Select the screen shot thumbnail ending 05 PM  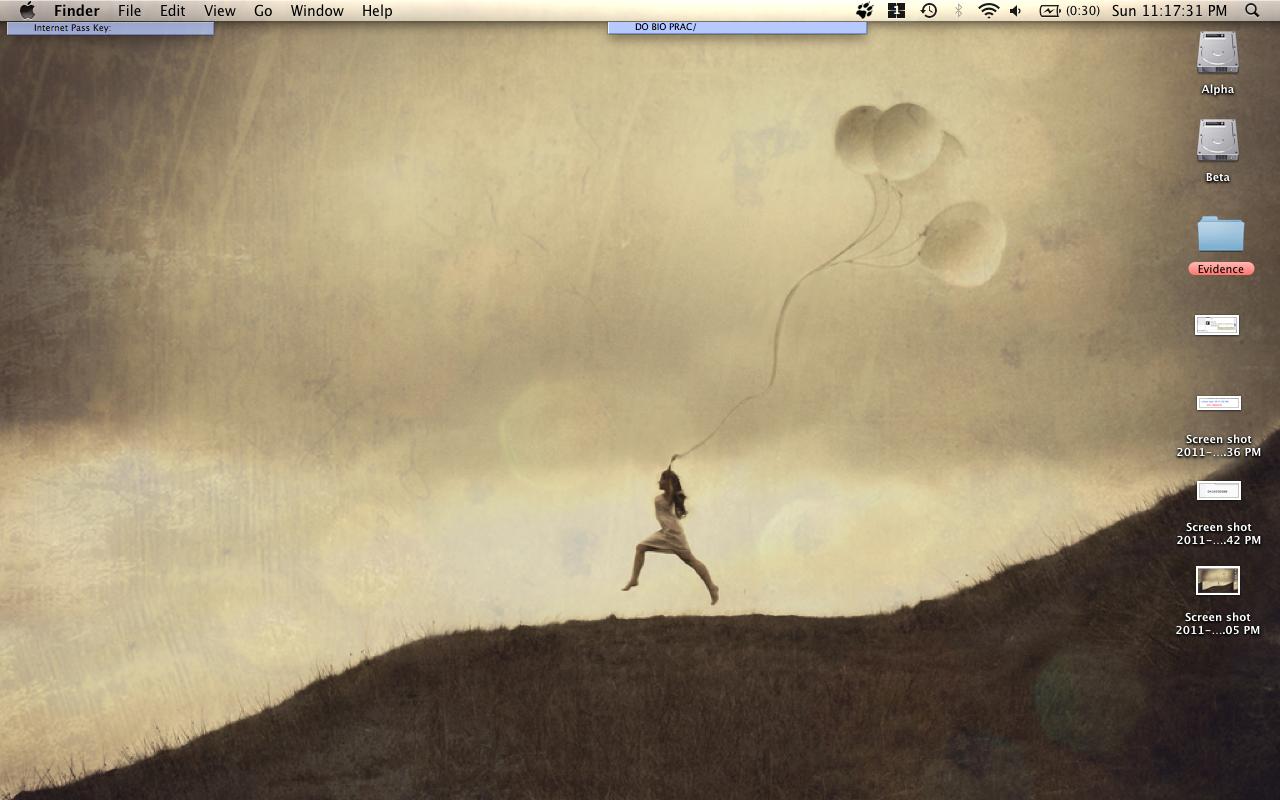coord(1218,580)
